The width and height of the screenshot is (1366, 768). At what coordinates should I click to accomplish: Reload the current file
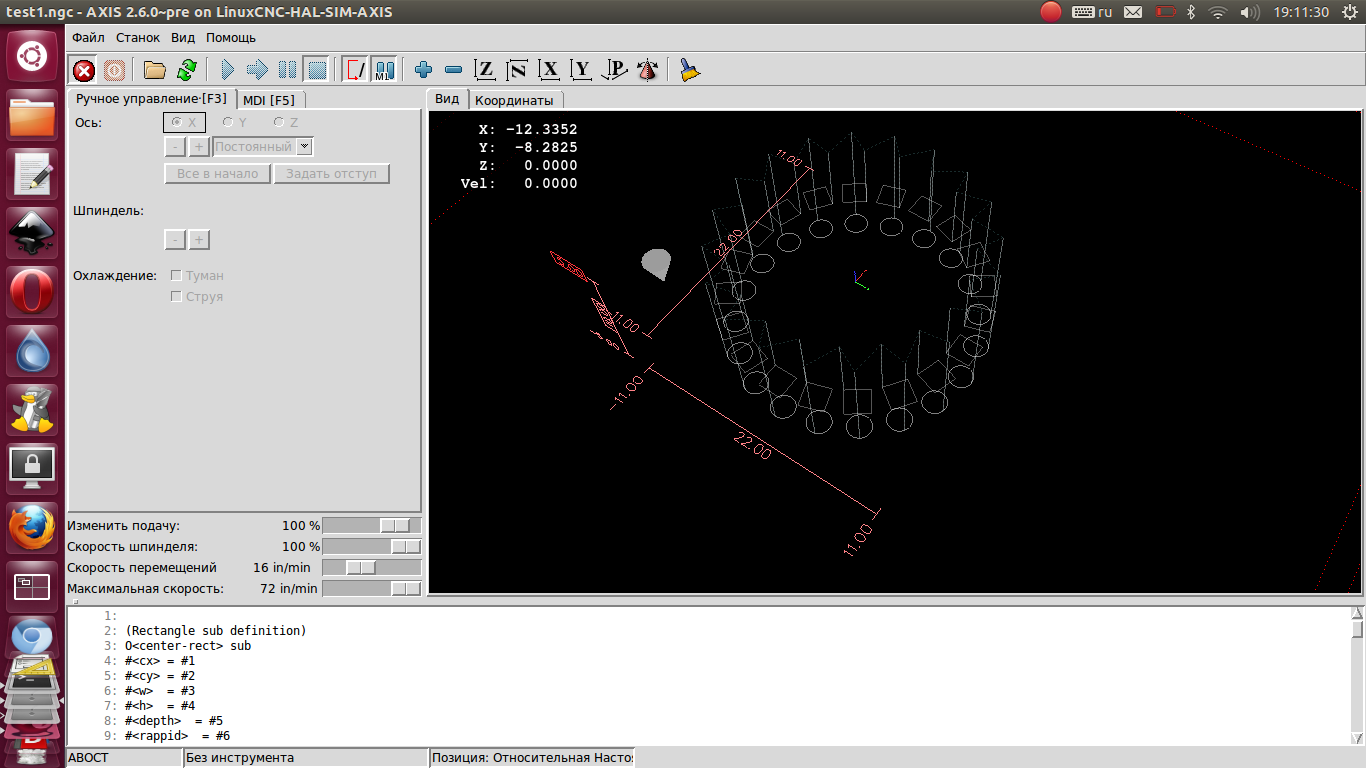click(187, 70)
